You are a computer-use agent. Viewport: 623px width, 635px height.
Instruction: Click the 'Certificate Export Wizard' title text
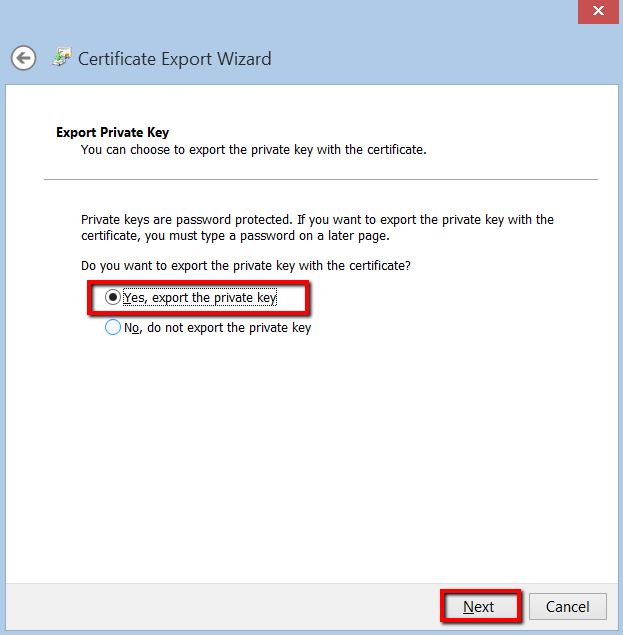[x=174, y=58]
